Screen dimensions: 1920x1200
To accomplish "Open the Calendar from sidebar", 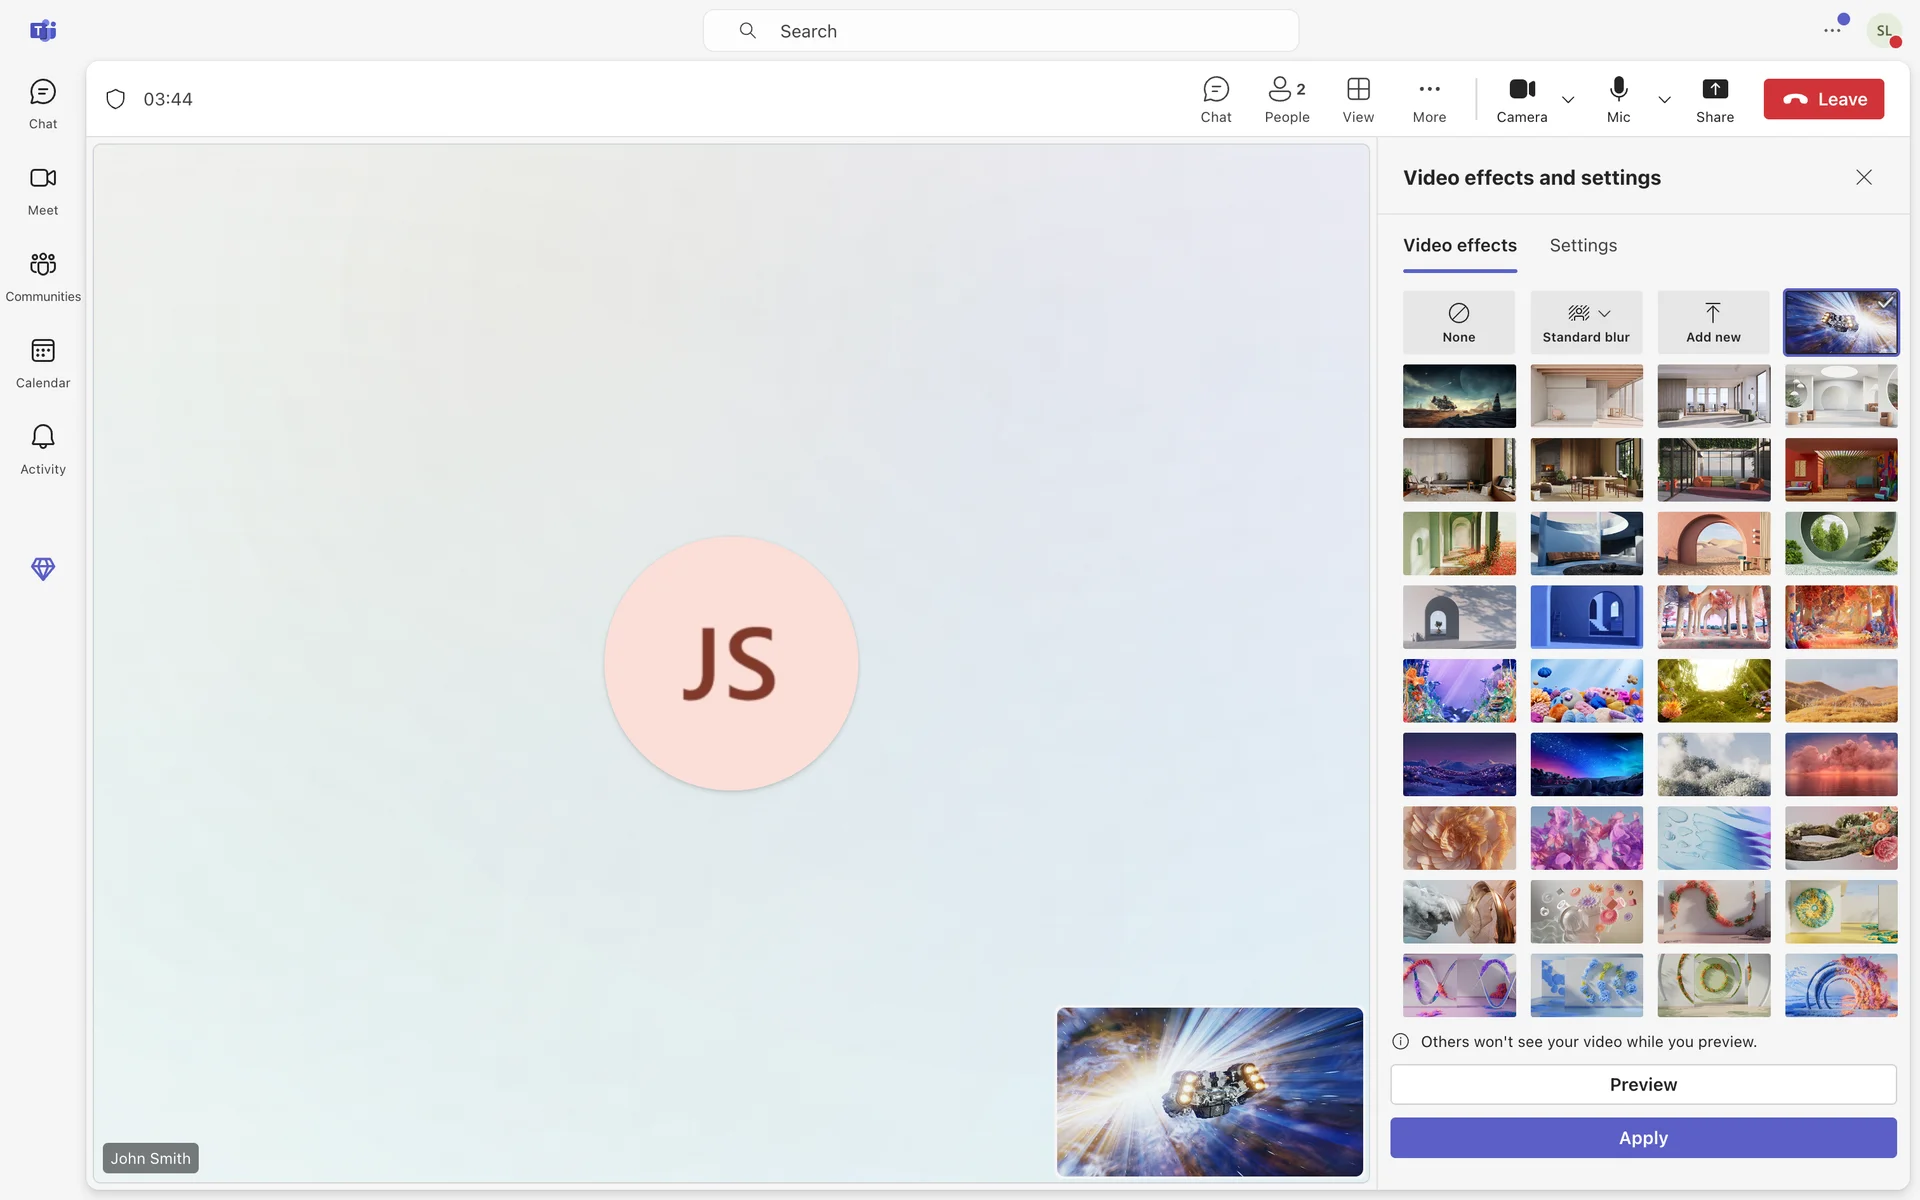I will point(42,363).
